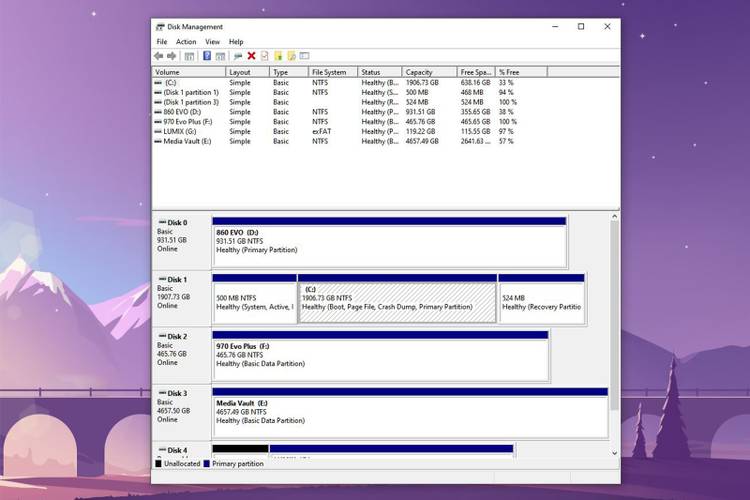Click the Connect/Rescan drive toolbar icon
The height and width of the screenshot is (500, 750).
(238, 56)
